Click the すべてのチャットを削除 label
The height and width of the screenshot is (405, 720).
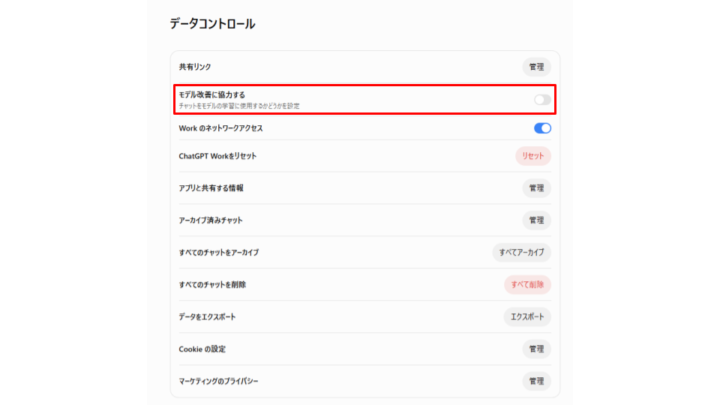tap(212, 285)
